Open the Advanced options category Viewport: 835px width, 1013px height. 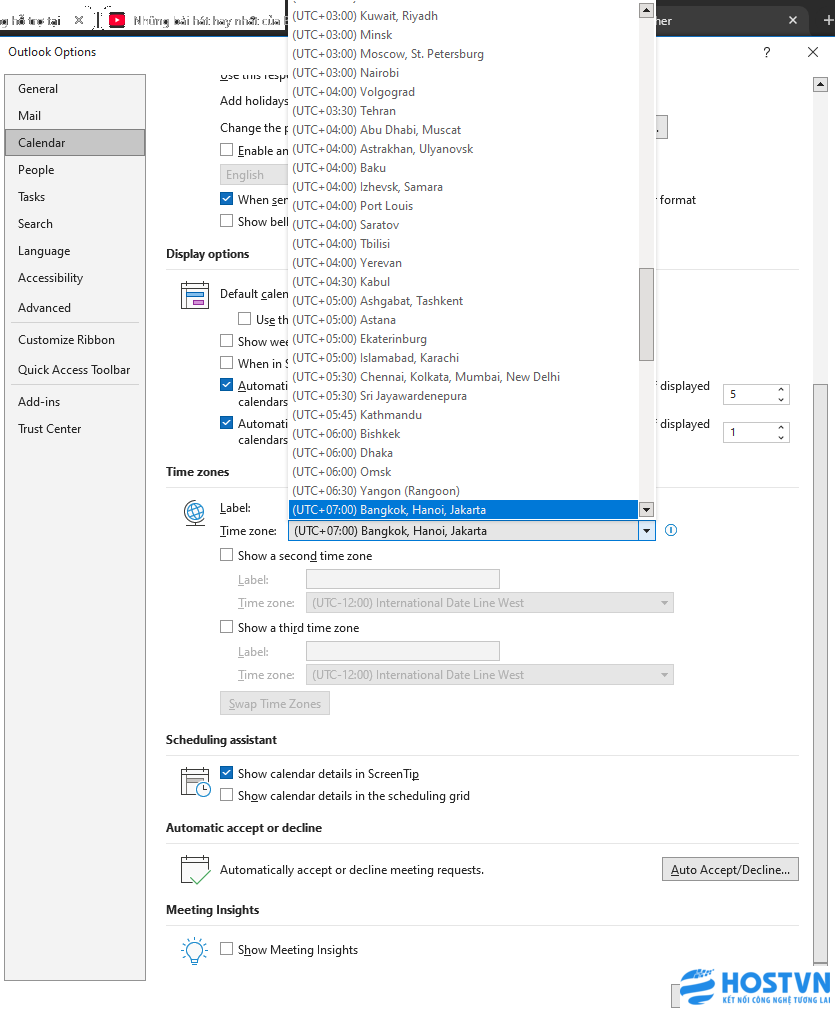coord(75,308)
